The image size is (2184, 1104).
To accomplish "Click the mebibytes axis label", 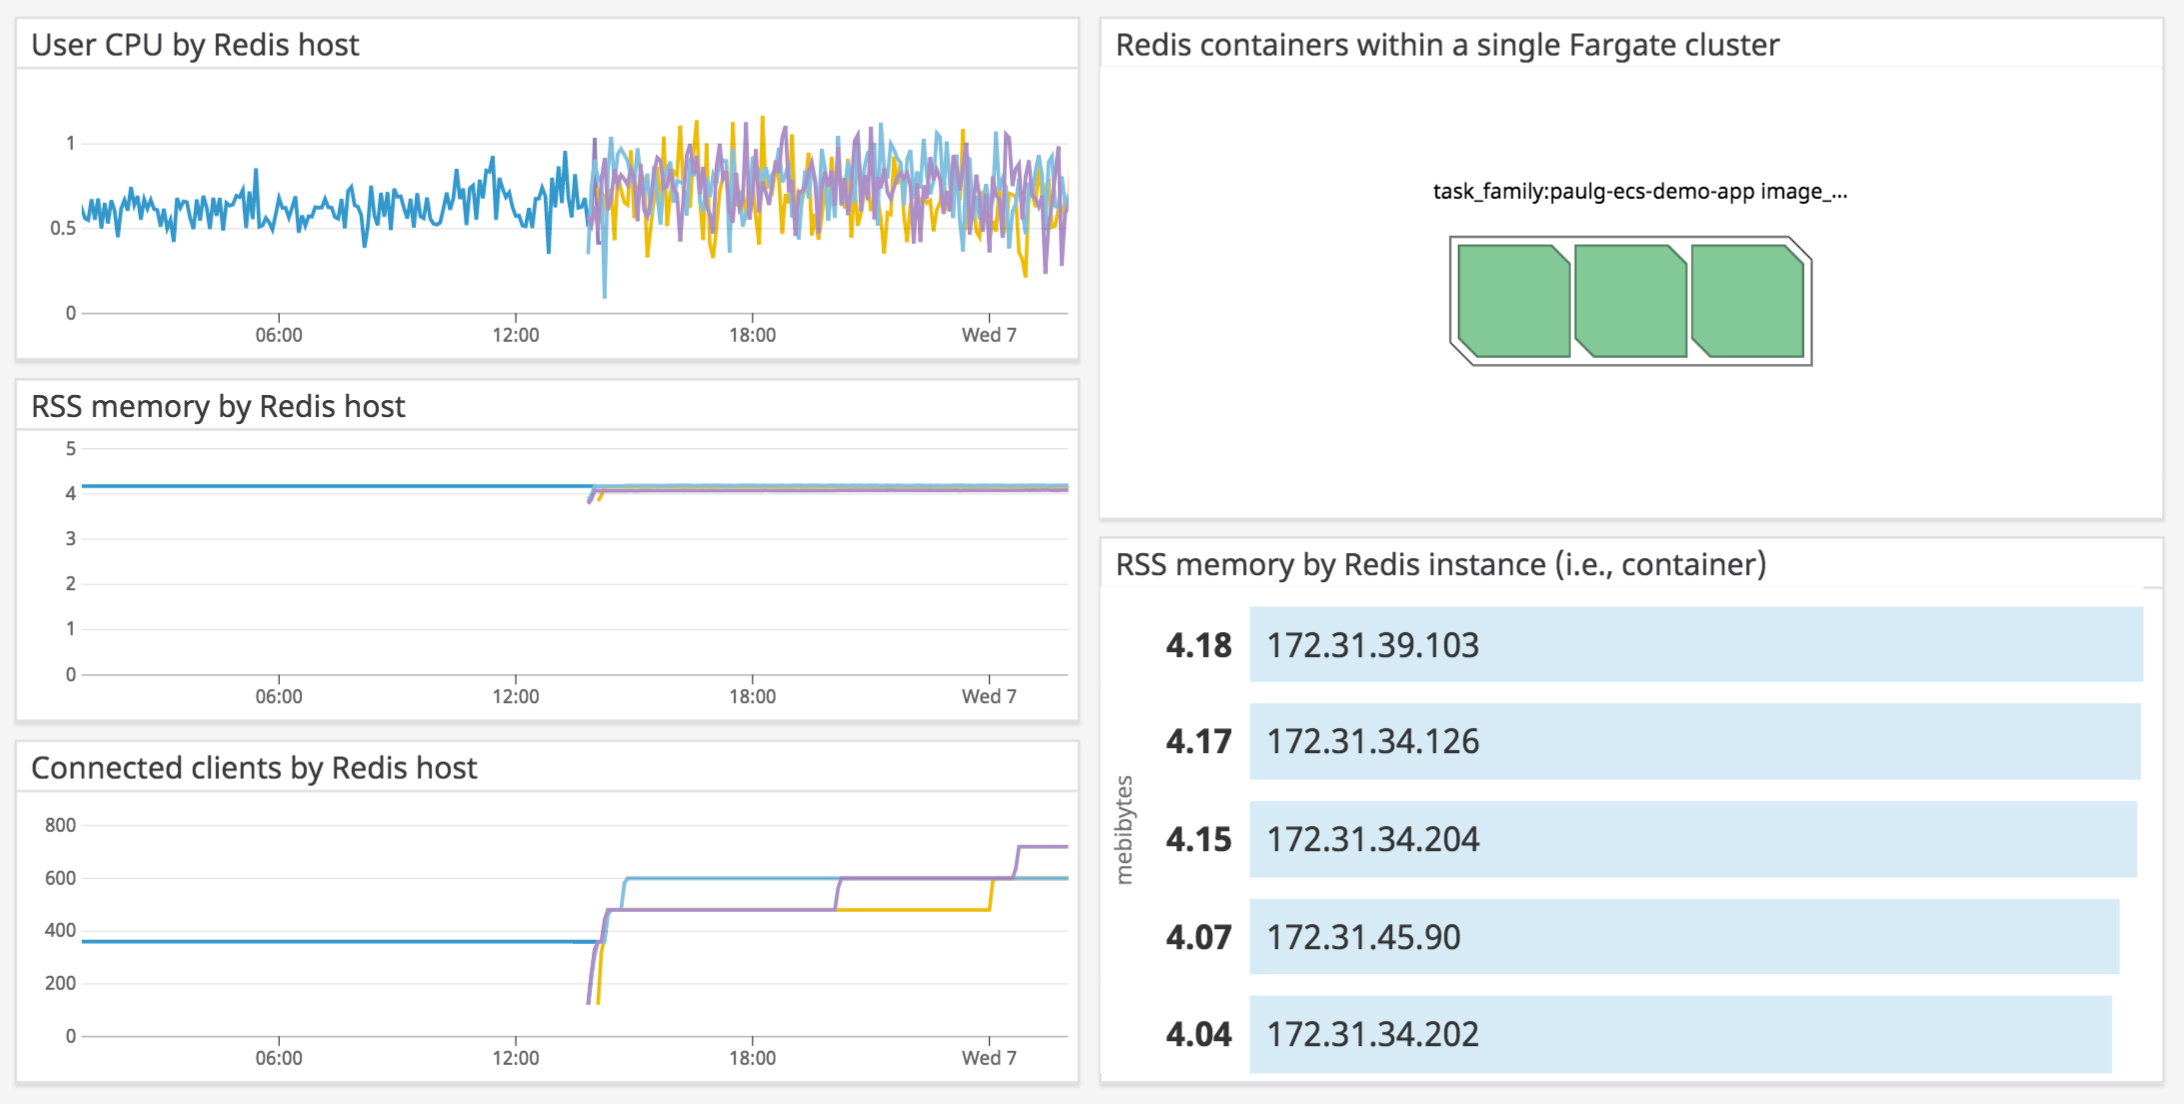I will (1124, 830).
